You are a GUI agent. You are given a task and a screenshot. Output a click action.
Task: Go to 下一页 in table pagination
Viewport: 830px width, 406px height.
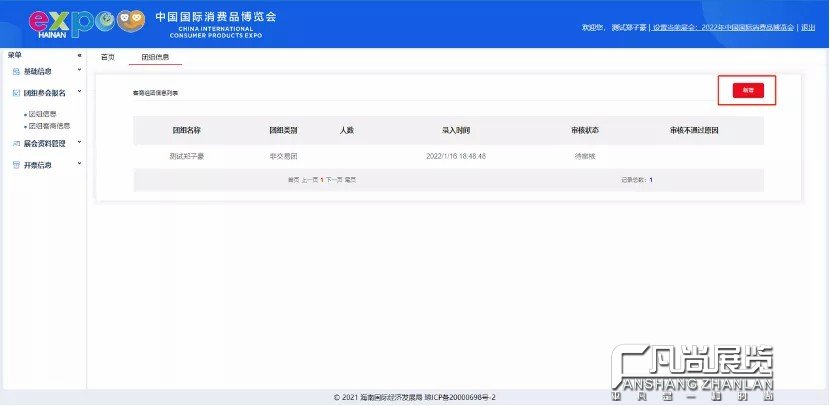334,180
